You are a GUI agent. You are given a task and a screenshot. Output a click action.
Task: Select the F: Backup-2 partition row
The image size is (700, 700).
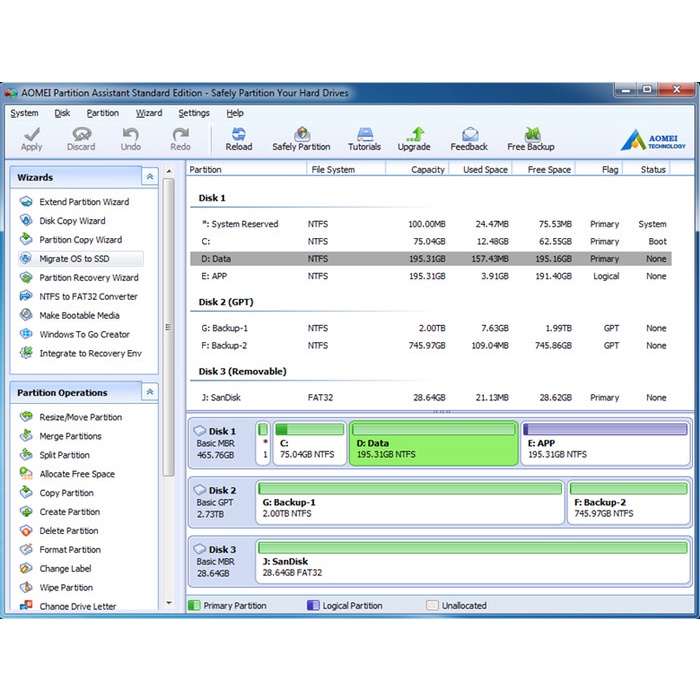click(x=431, y=346)
